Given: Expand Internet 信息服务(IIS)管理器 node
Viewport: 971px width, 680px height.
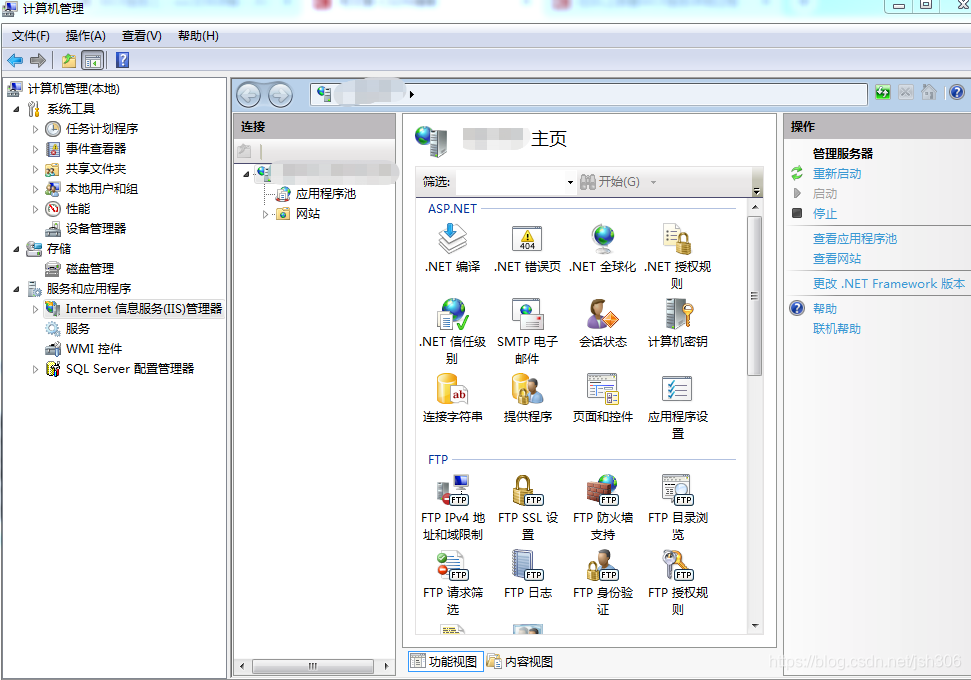Looking at the screenshot, I should pos(35,308).
